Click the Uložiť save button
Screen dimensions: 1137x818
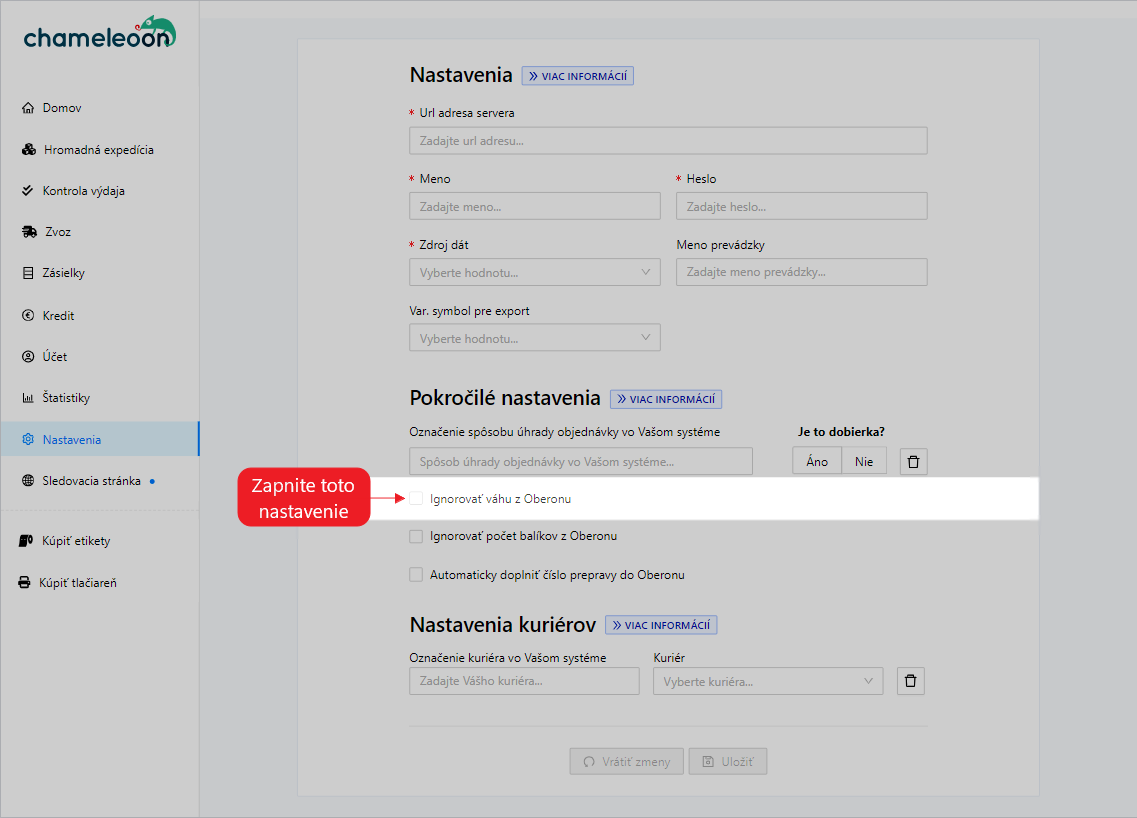pyautogui.click(x=728, y=761)
